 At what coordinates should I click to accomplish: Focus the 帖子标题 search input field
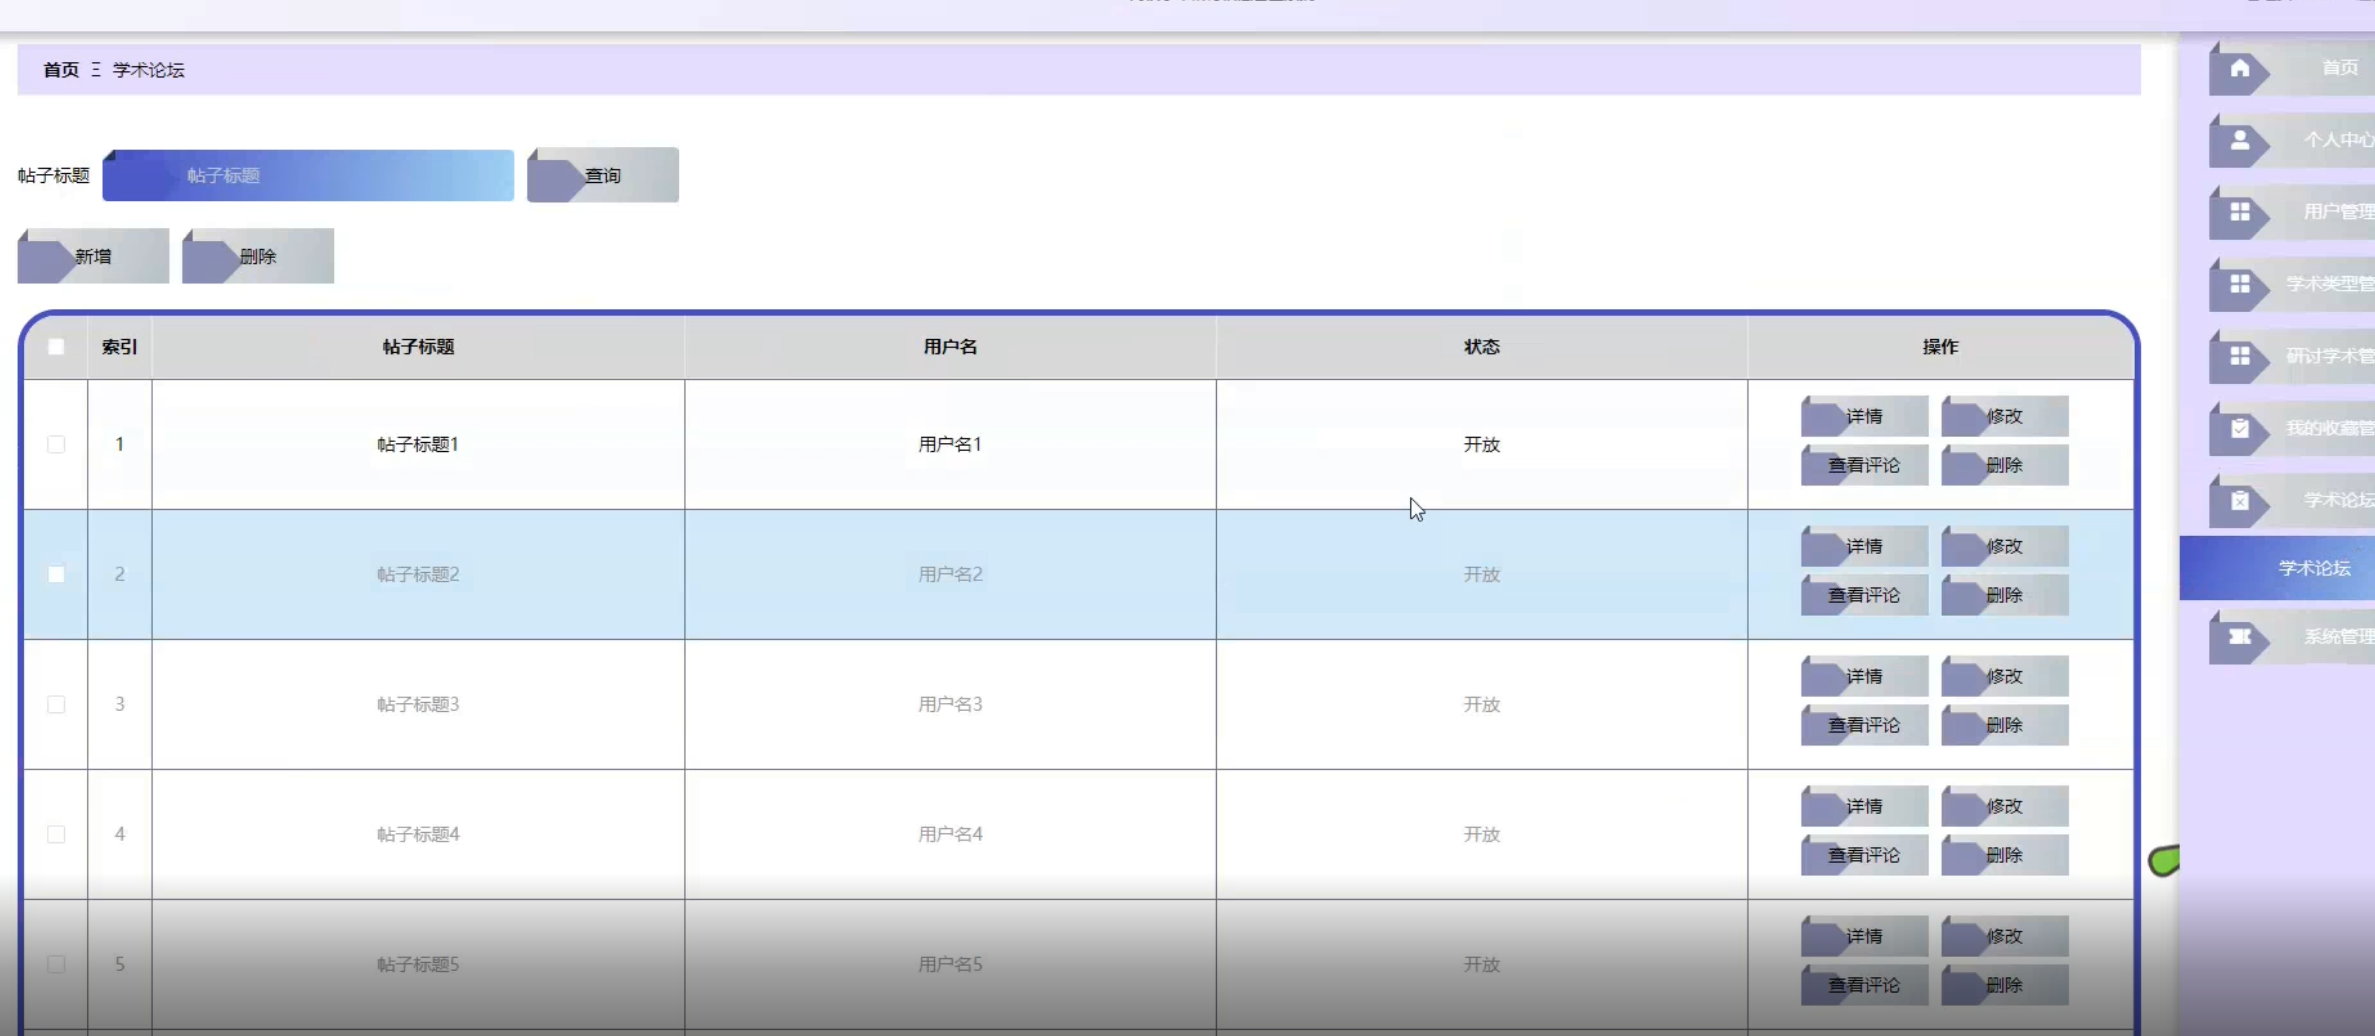[308, 175]
